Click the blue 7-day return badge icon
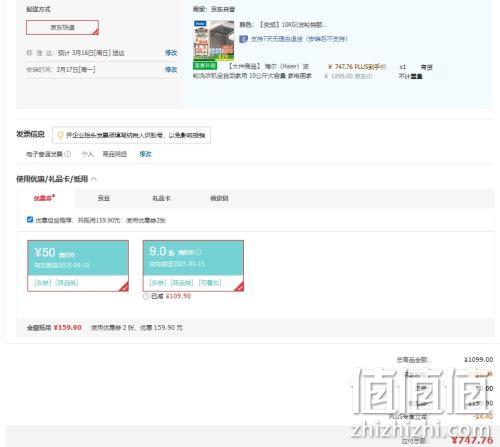 243,39
